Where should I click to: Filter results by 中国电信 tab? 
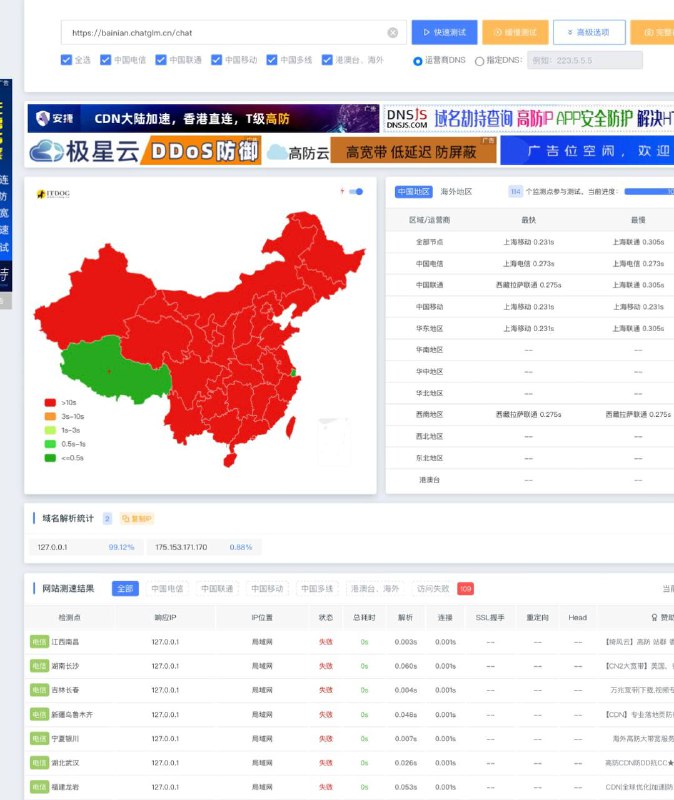(x=167, y=589)
